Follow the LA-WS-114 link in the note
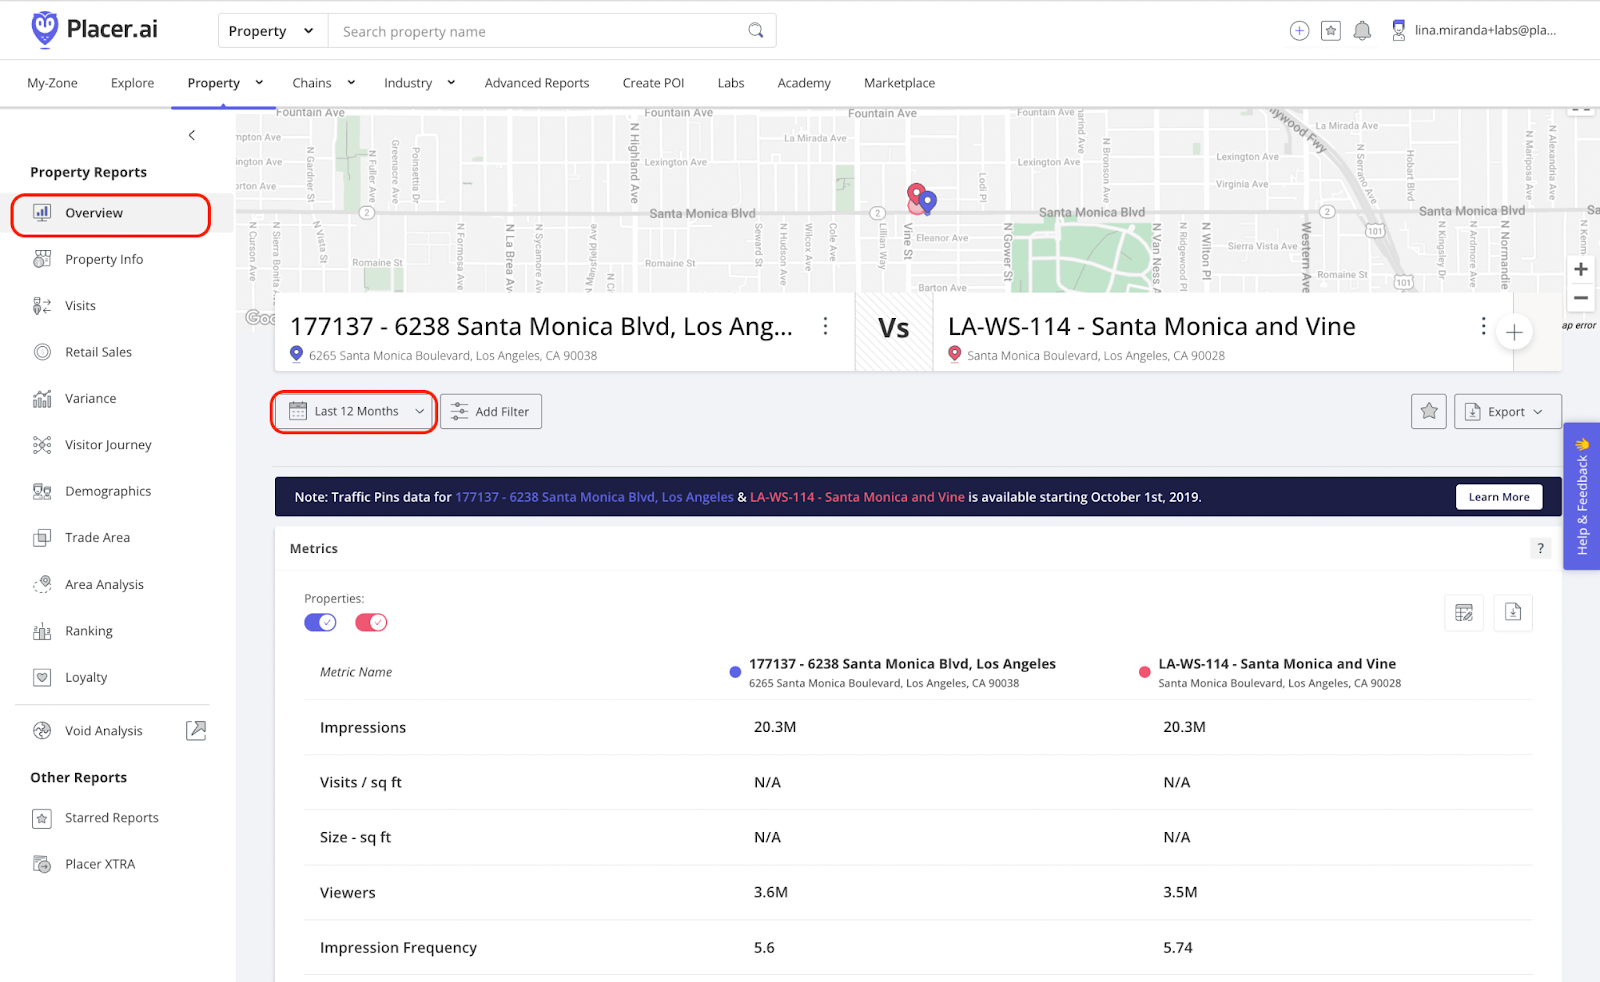Screen dimensions: 1600x982 click(857, 497)
